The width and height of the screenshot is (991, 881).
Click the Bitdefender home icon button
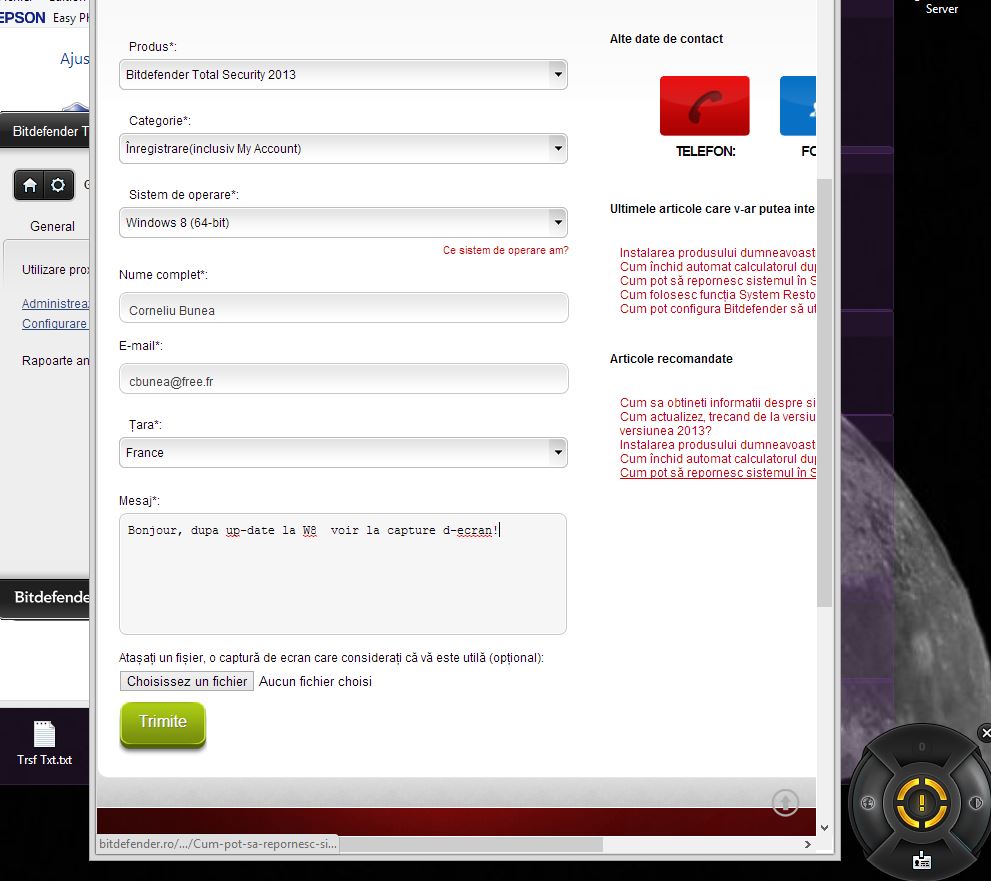30,185
